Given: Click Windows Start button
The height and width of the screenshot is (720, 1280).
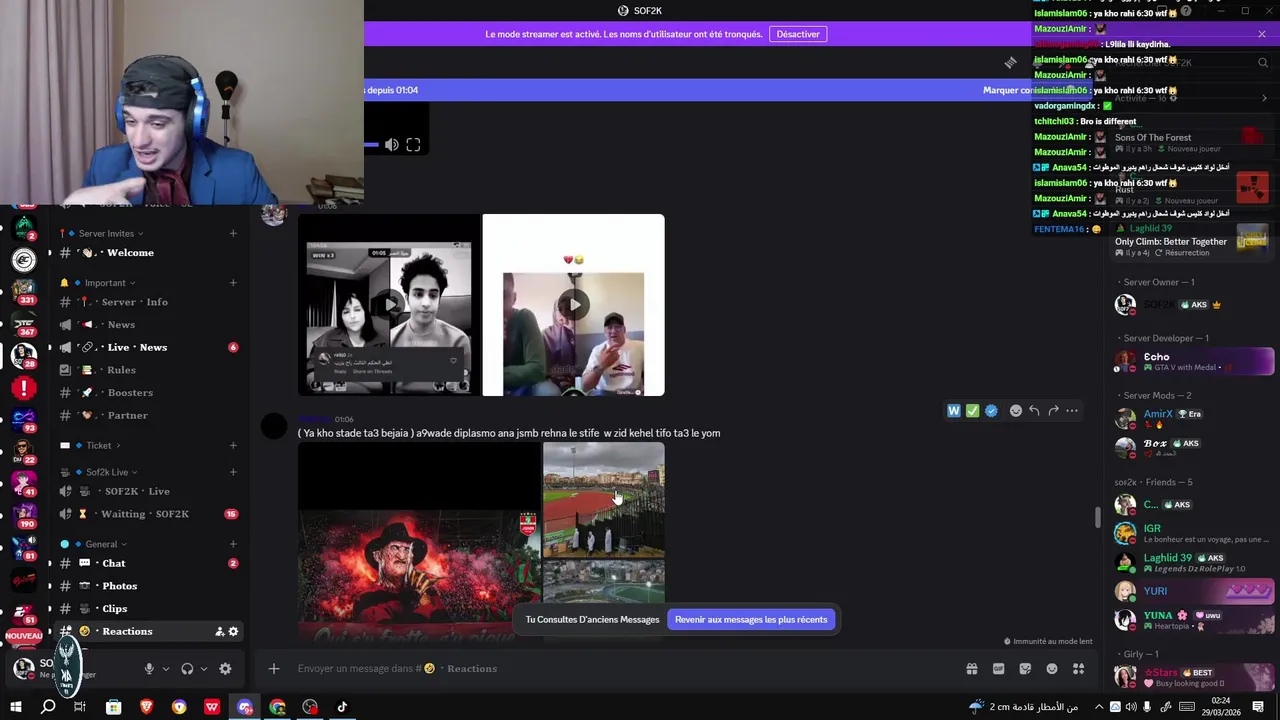Looking at the screenshot, I should pos(15,707).
